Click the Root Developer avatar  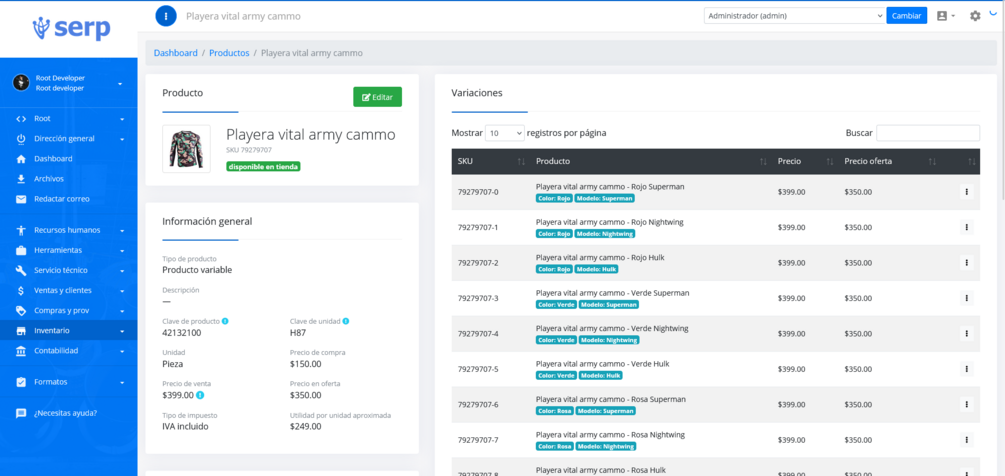click(x=21, y=83)
